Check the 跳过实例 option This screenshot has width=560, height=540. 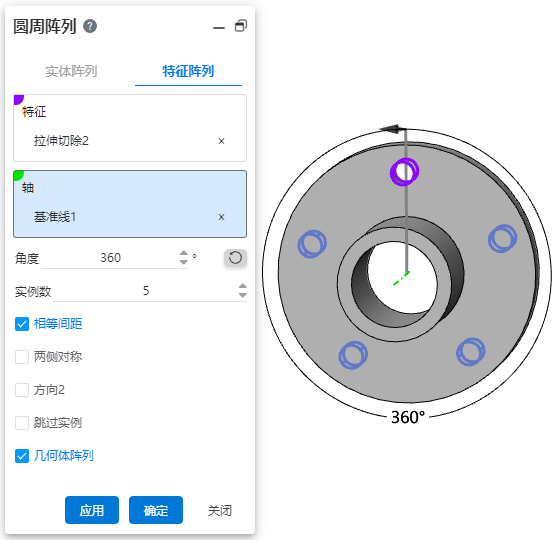[22, 423]
